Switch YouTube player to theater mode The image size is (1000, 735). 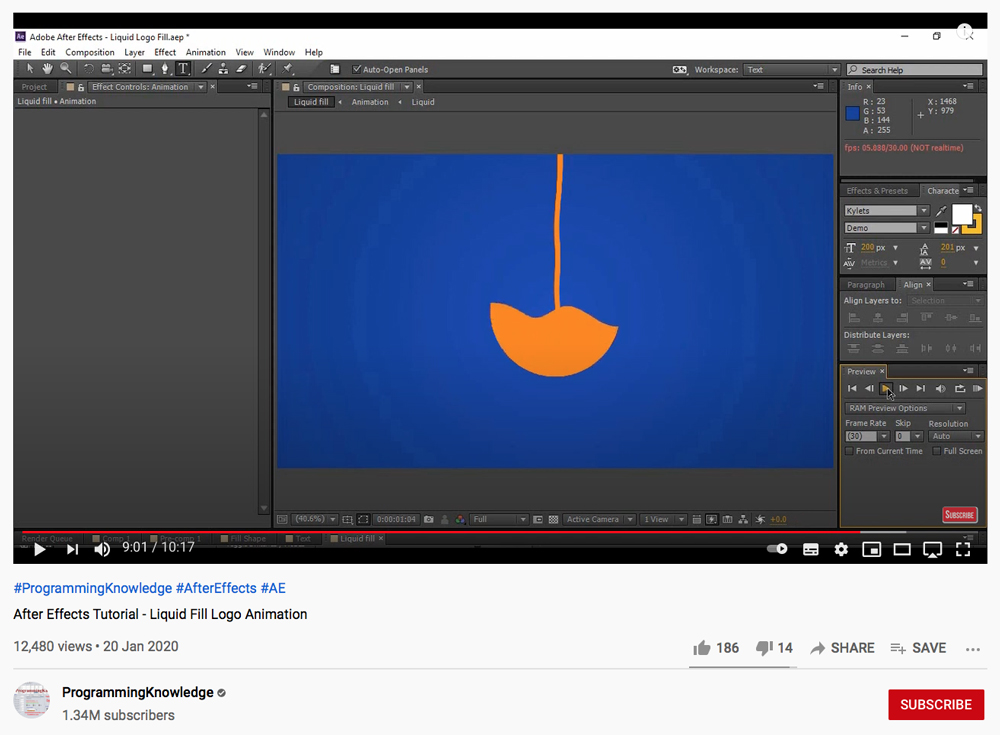(902, 549)
